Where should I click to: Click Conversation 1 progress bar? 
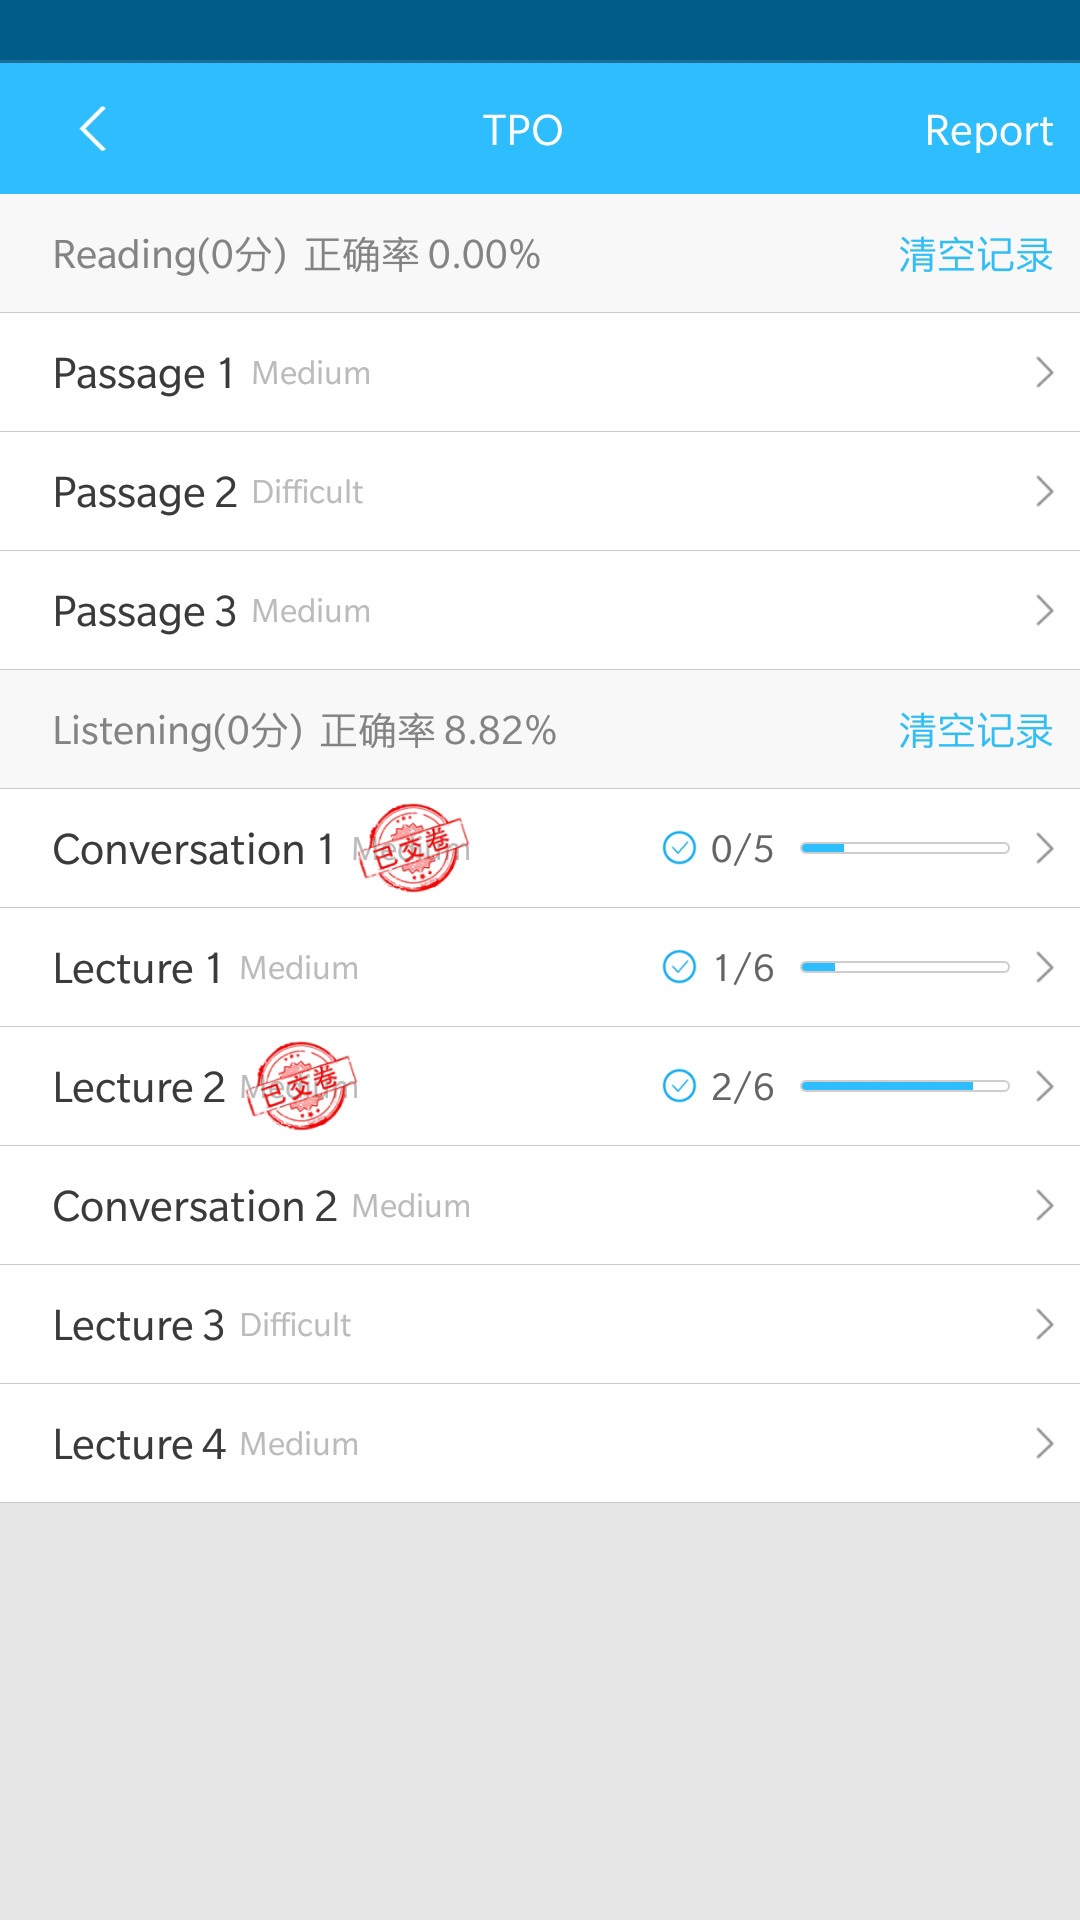[x=904, y=848]
